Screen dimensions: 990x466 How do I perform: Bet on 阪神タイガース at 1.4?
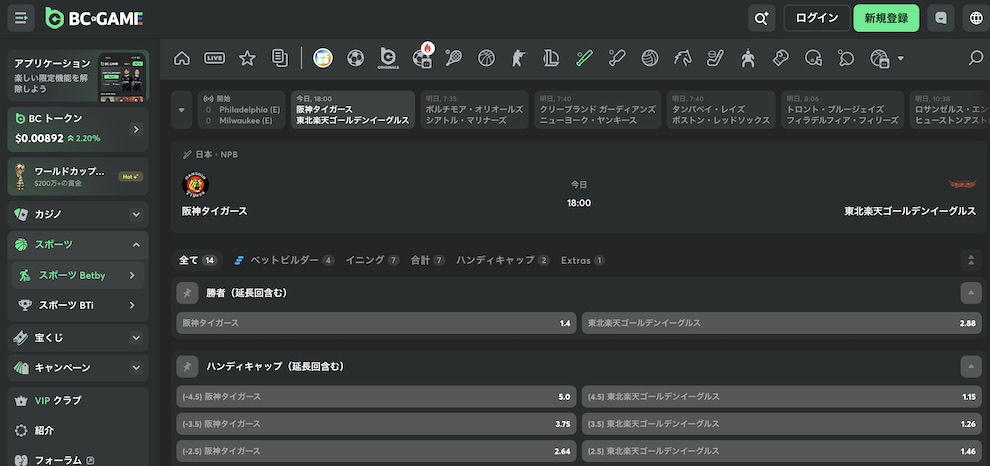[376, 323]
